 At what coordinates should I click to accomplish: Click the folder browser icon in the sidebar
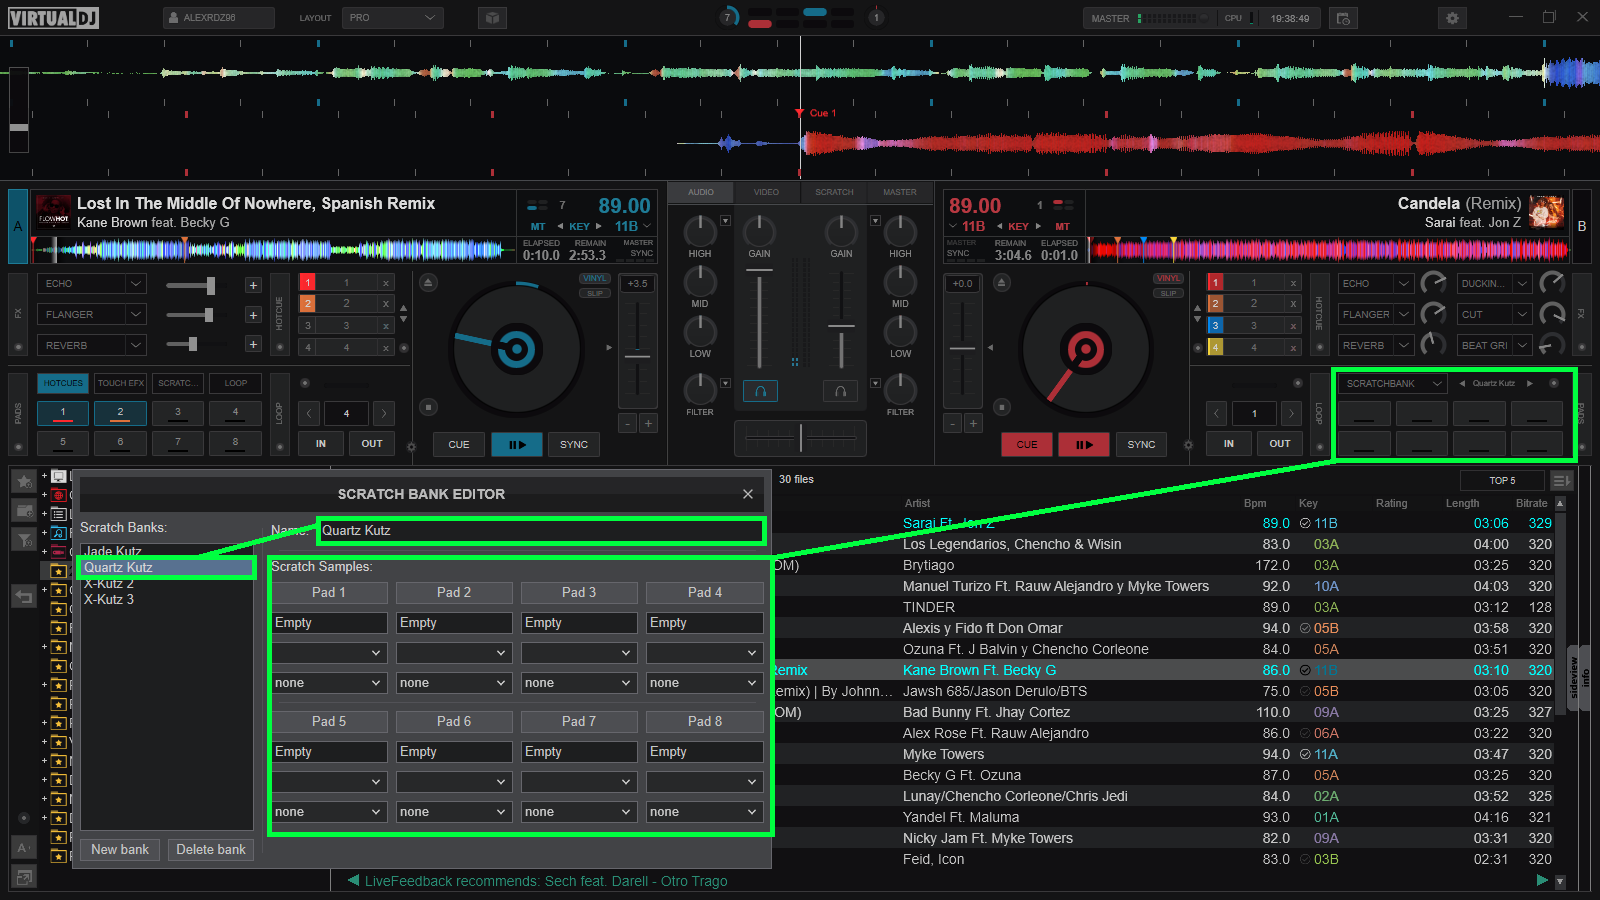tap(23, 510)
